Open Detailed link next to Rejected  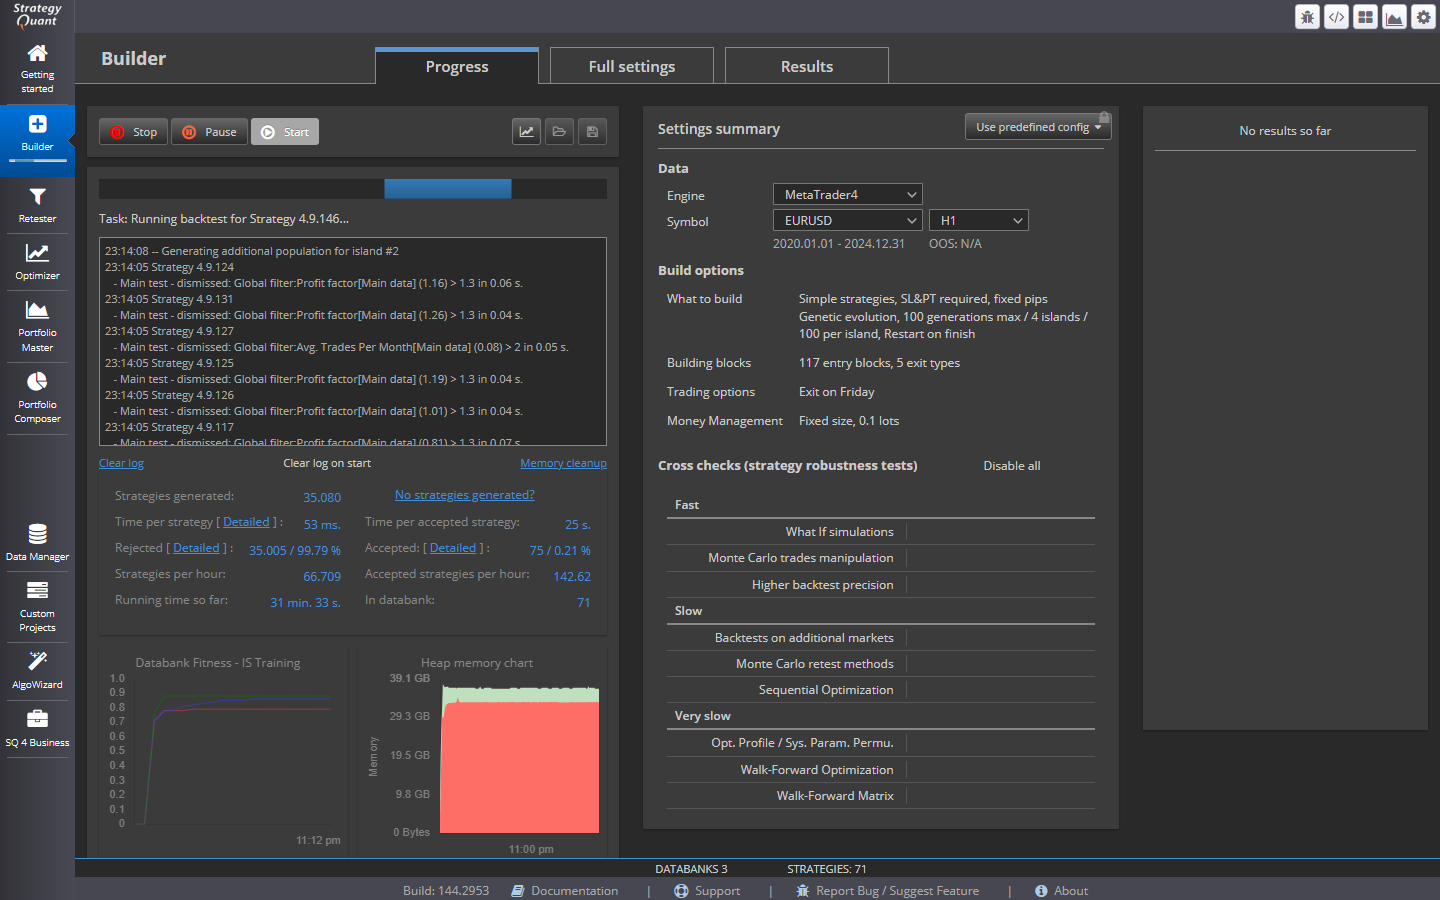196,548
